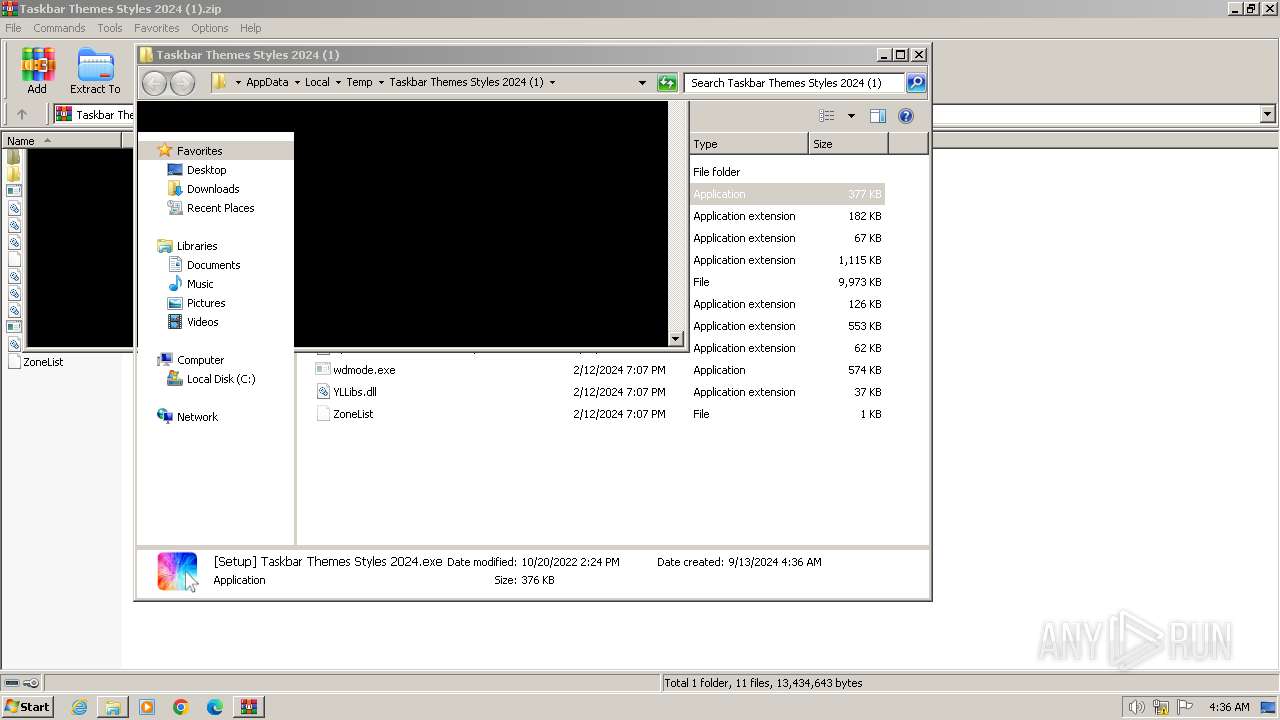Sort by Type column header
The width and height of the screenshot is (1280, 720).
pos(748,144)
